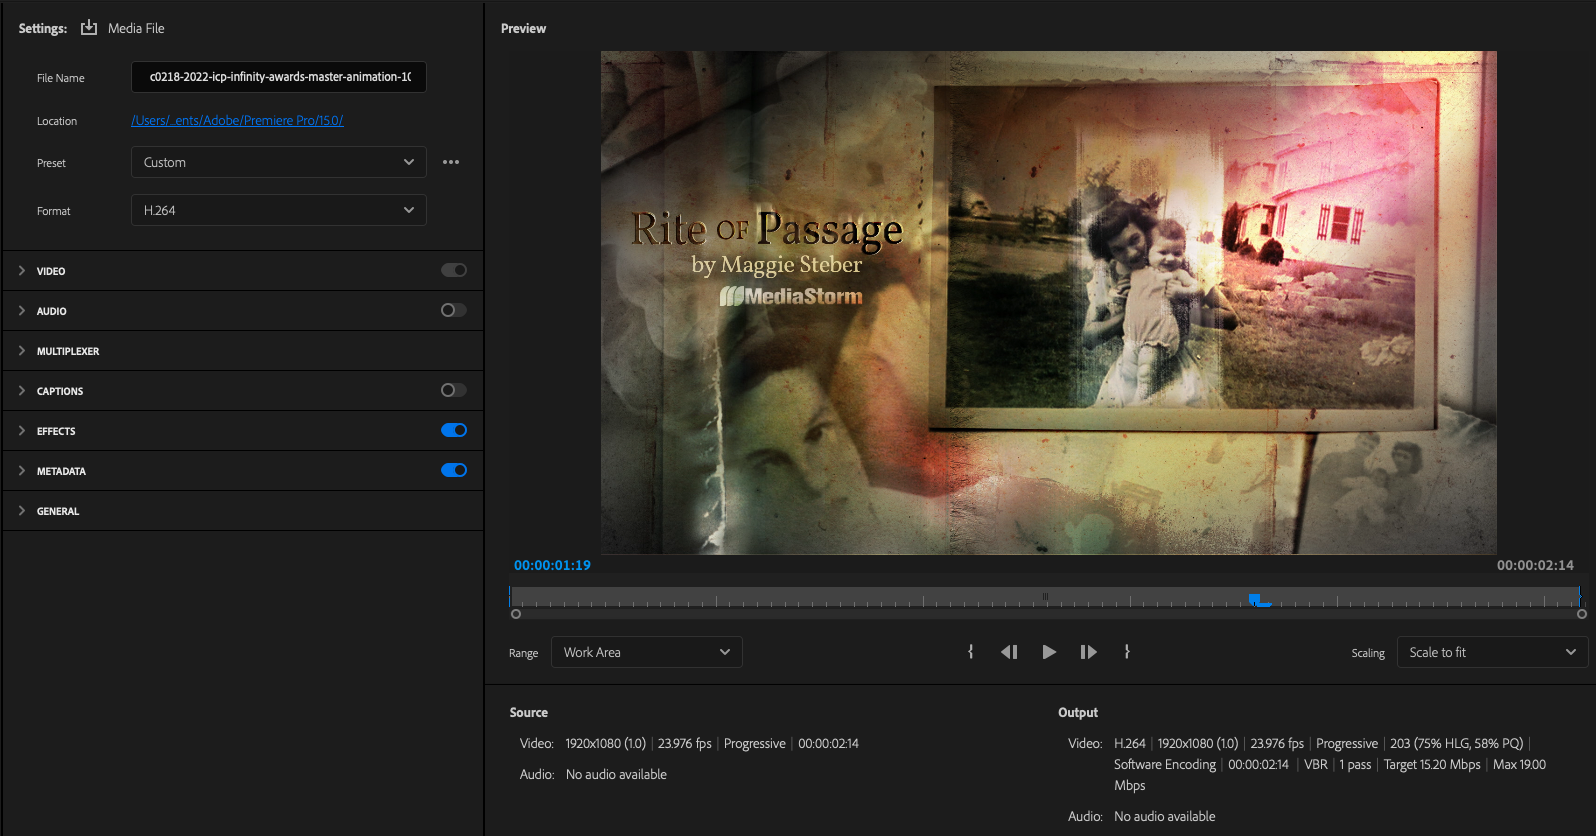1596x836 pixels.
Task: Open the export Location path link
Action: [238, 120]
